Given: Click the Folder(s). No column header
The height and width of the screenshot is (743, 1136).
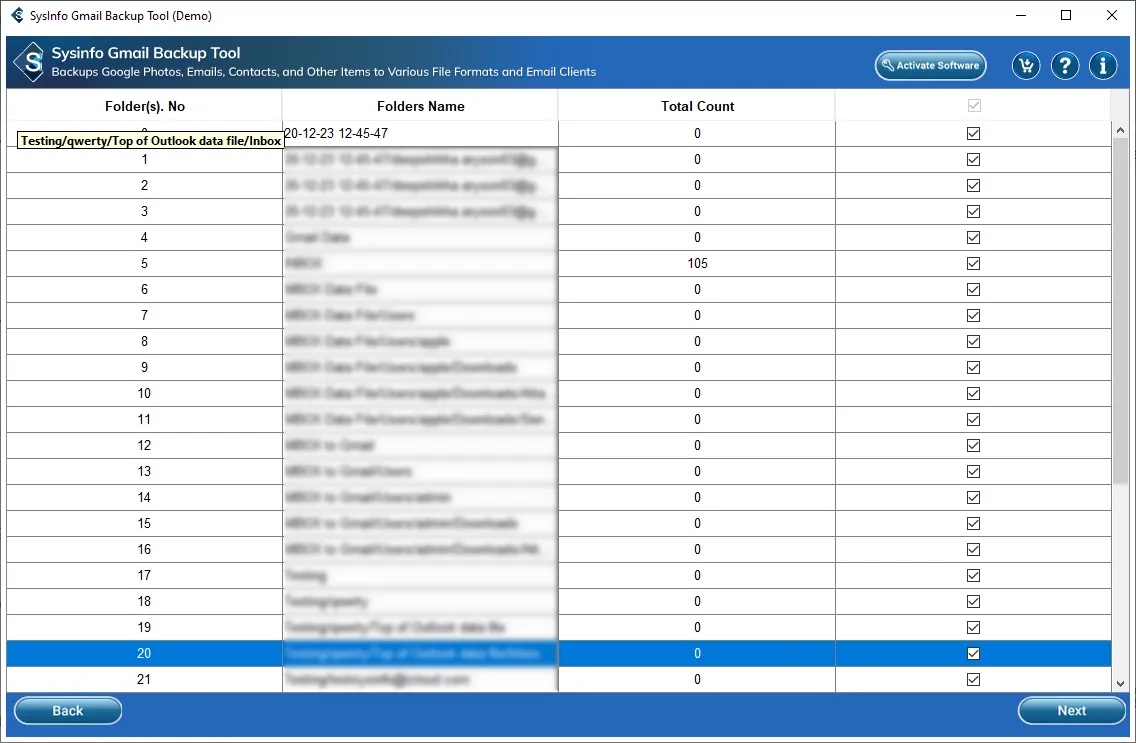Looking at the screenshot, I should point(144,106).
